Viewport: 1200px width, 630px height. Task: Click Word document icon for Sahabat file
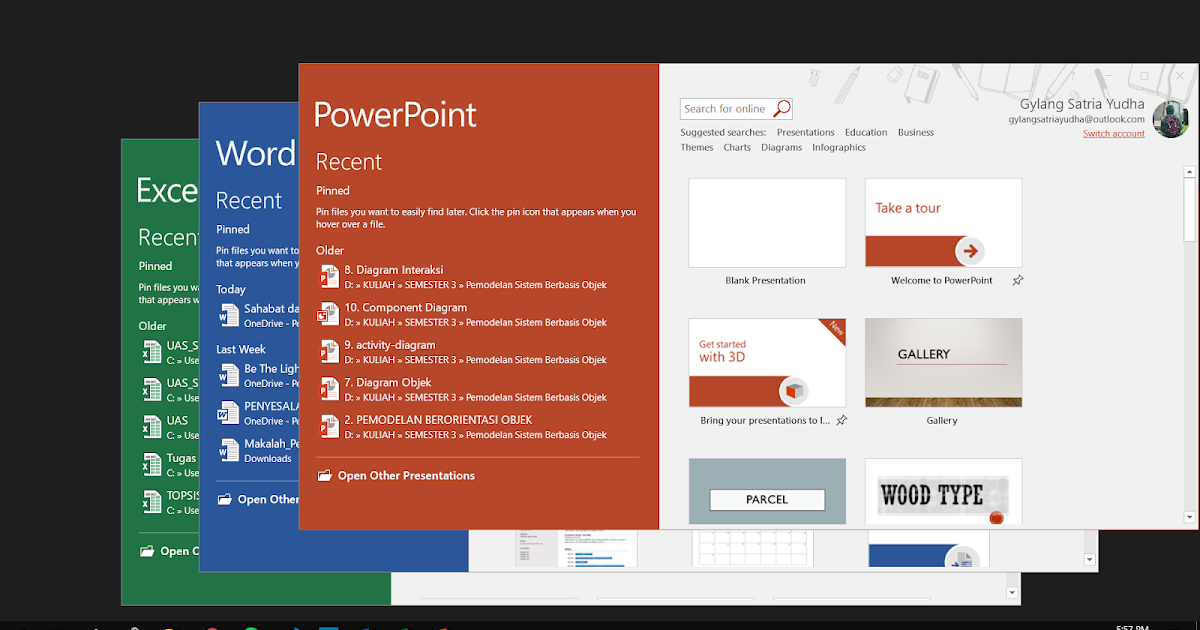tap(228, 315)
